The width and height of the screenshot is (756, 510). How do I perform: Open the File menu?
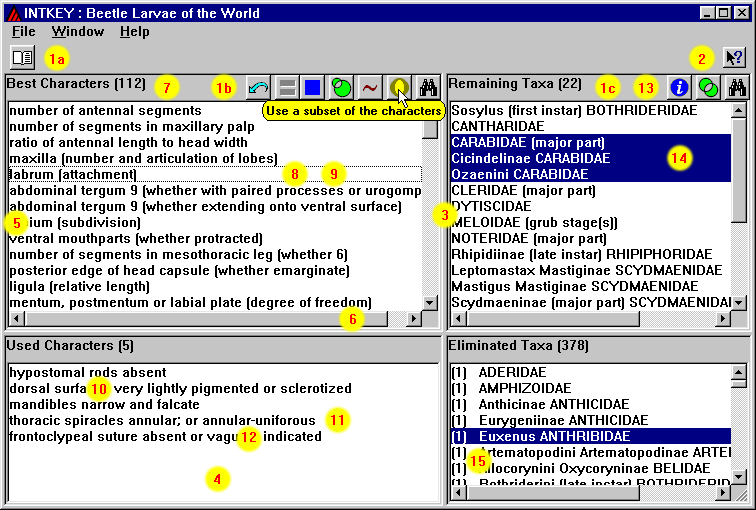pos(24,32)
